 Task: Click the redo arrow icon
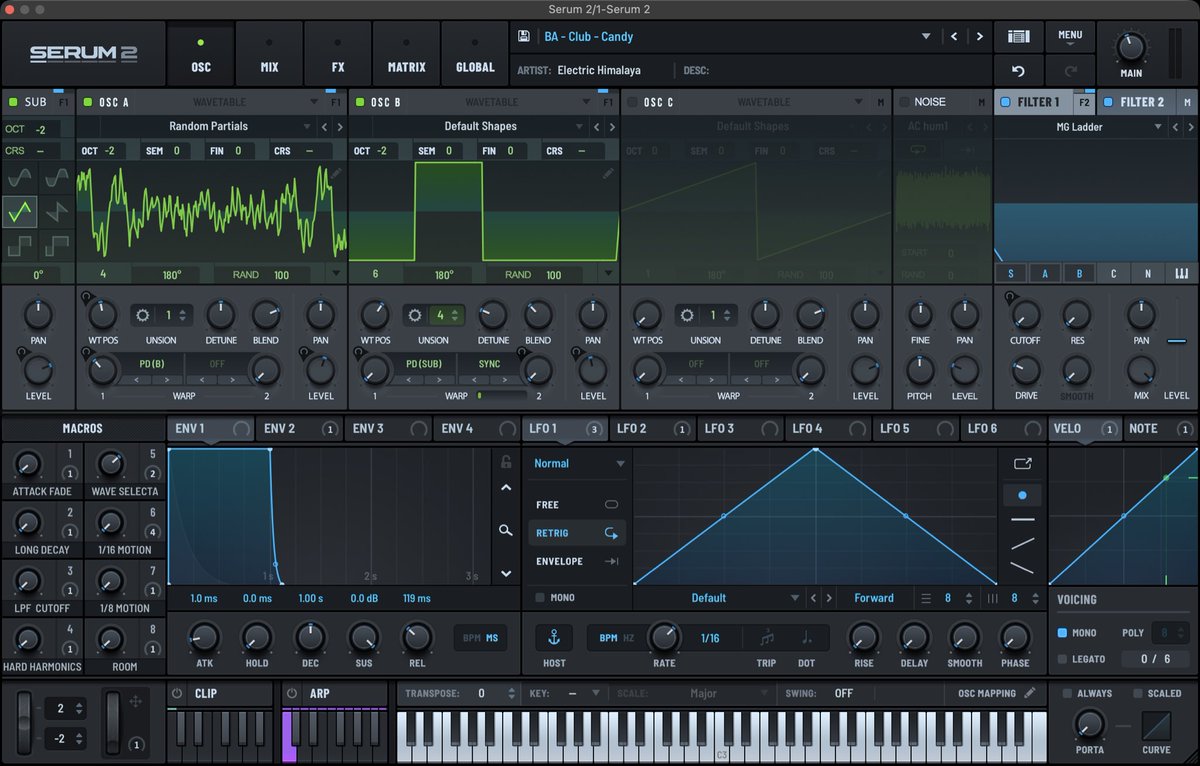pos(1070,71)
